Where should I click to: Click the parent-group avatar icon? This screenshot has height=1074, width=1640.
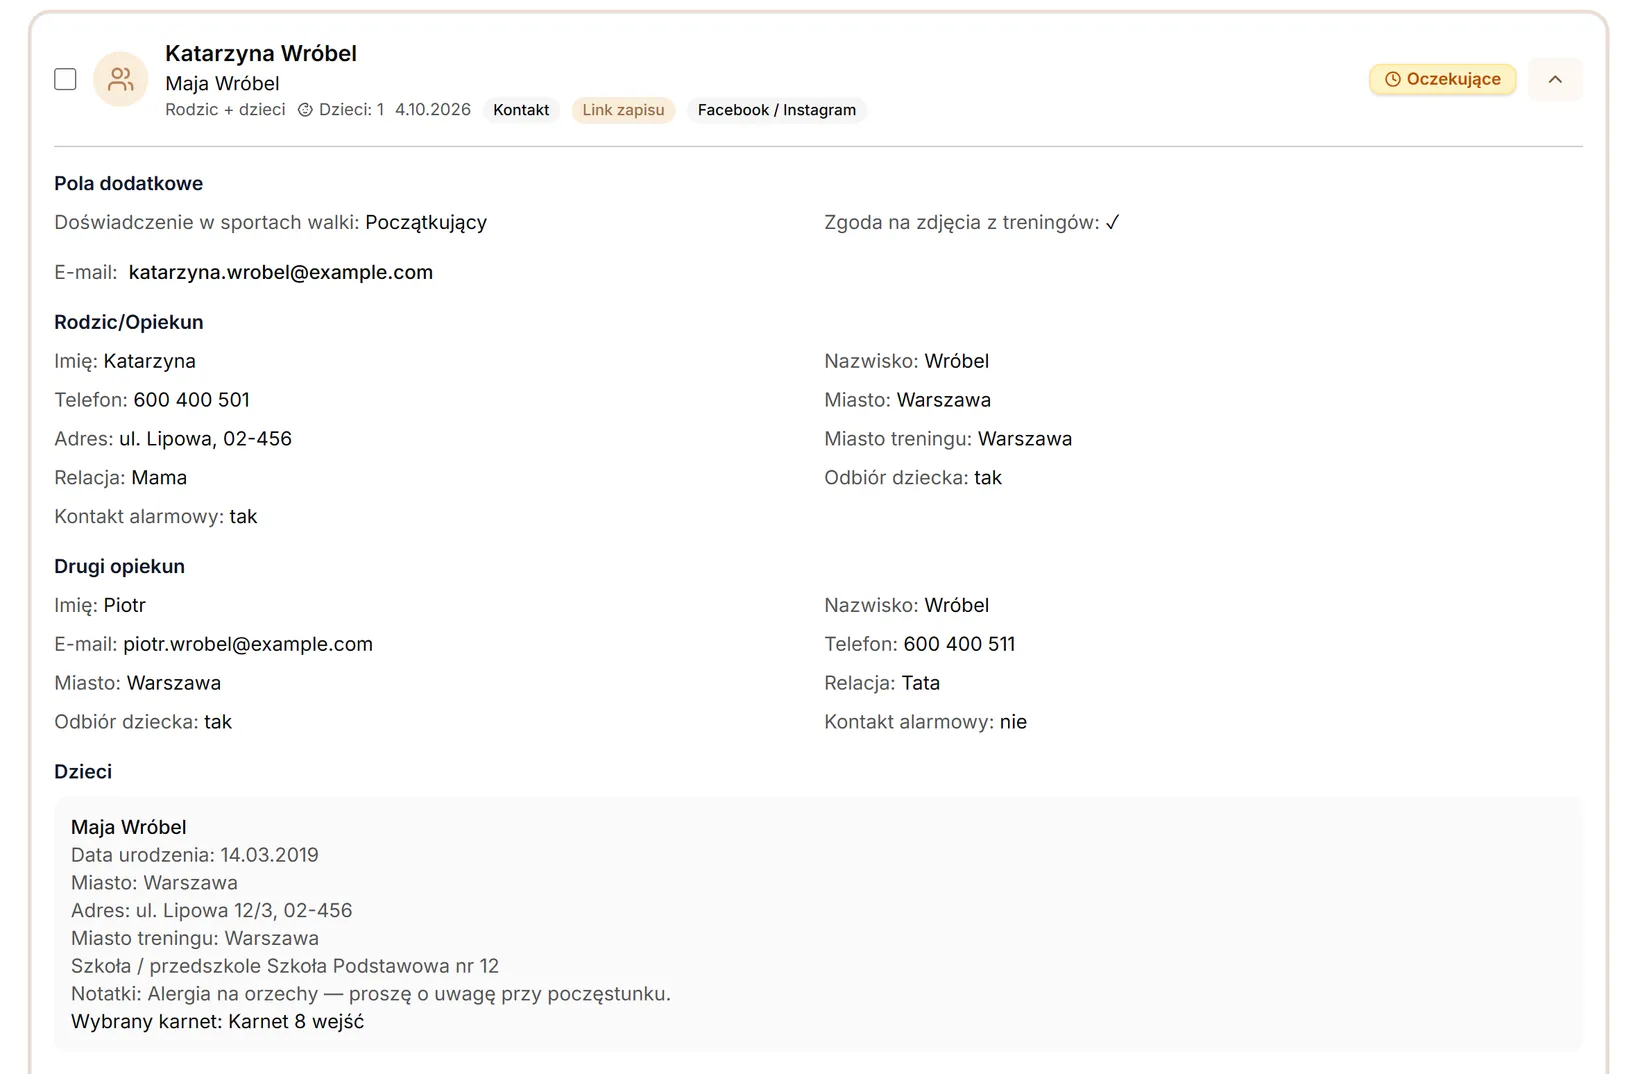121,79
